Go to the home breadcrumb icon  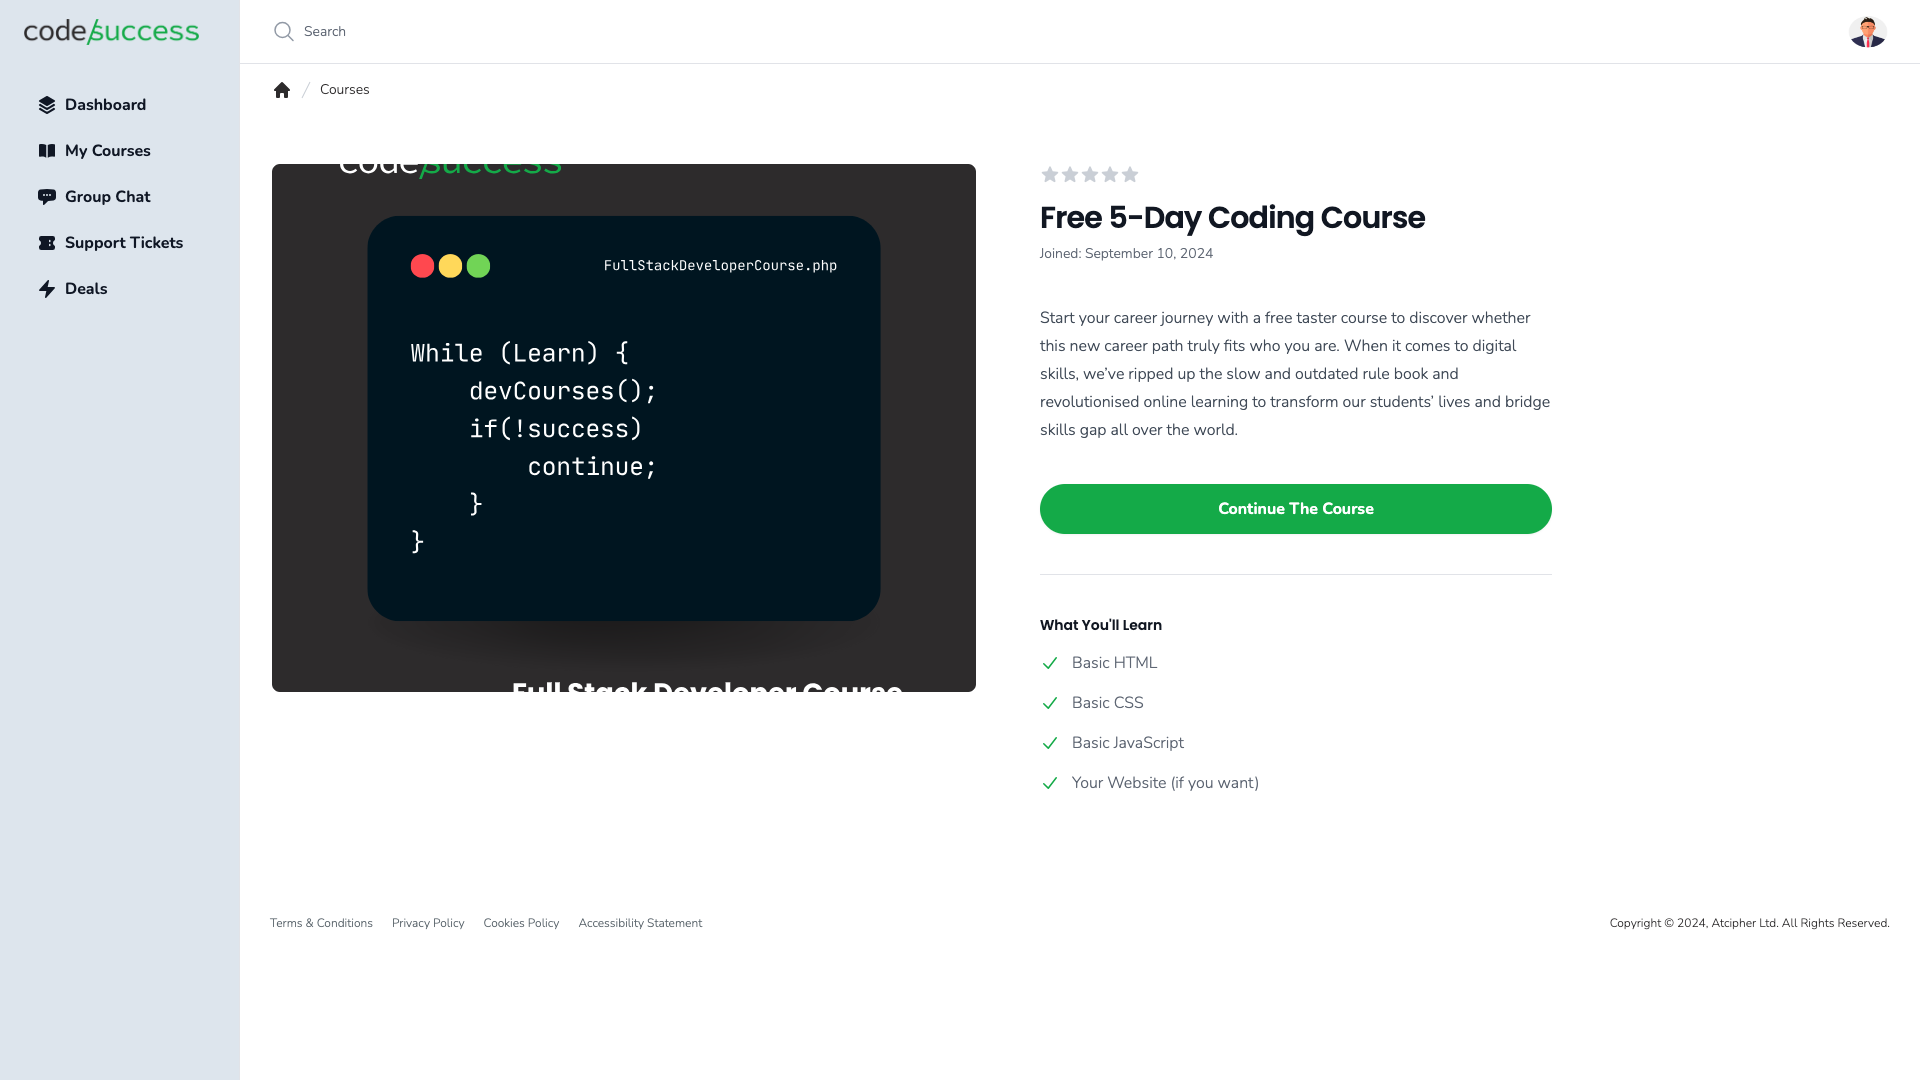[x=282, y=90]
